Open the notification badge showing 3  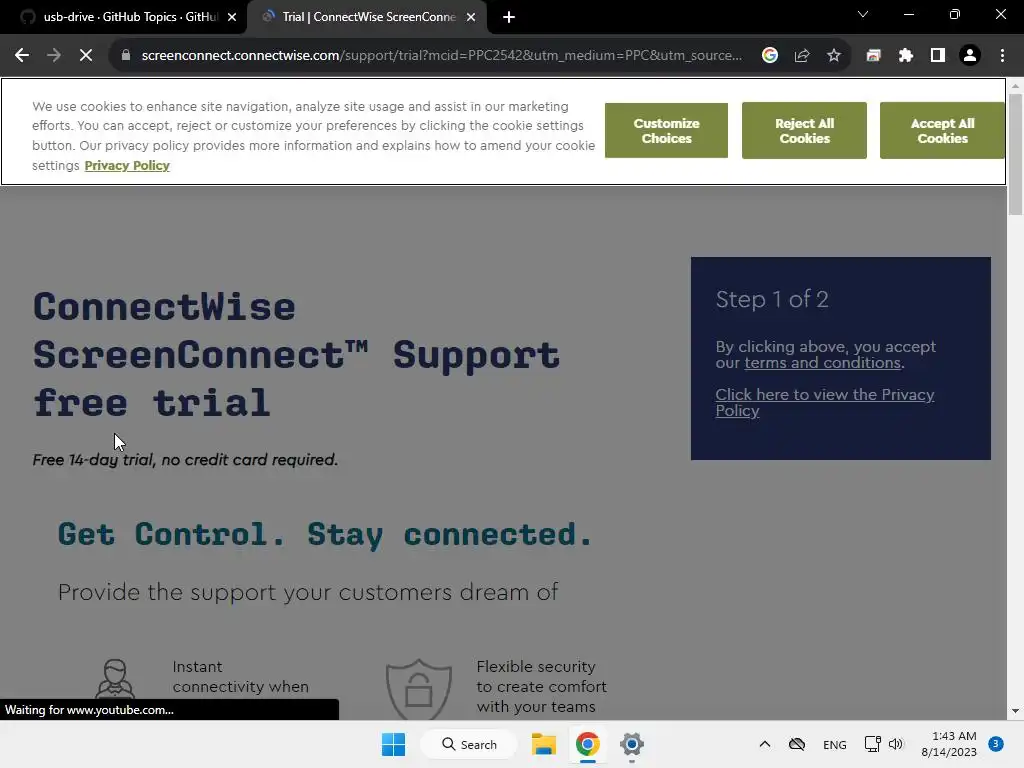[996, 744]
